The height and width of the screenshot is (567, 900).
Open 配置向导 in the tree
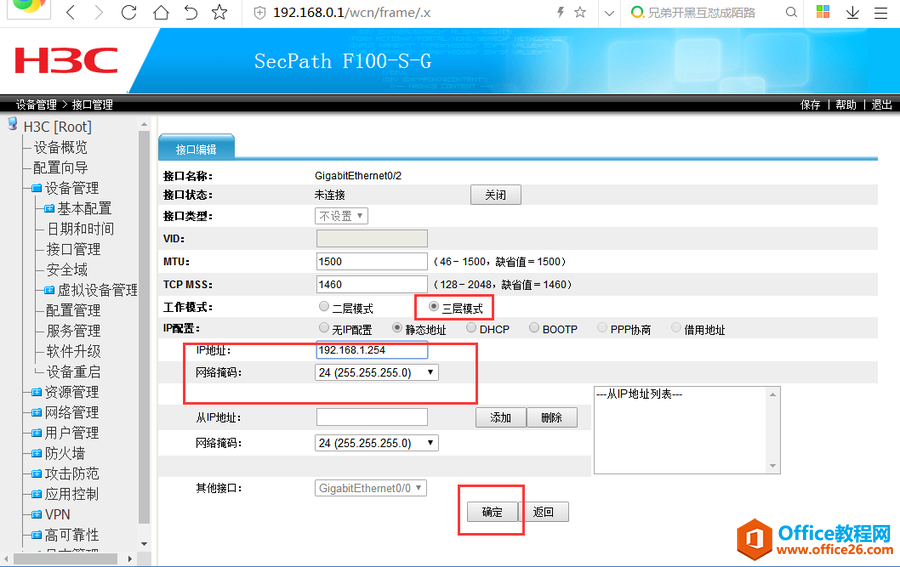[x=60, y=168]
